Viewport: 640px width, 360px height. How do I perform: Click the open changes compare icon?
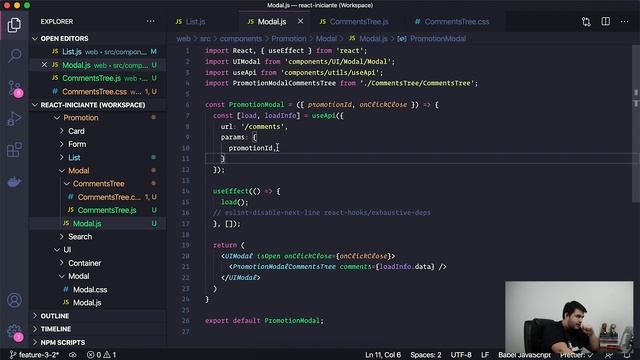[586, 22]
